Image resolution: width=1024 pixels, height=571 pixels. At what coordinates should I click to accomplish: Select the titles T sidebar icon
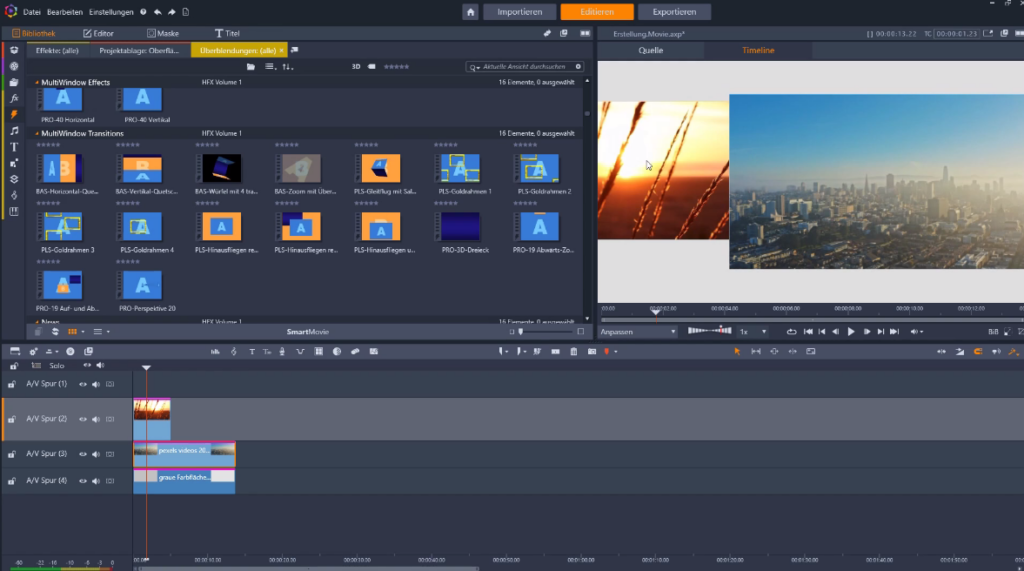click(14, 147)
